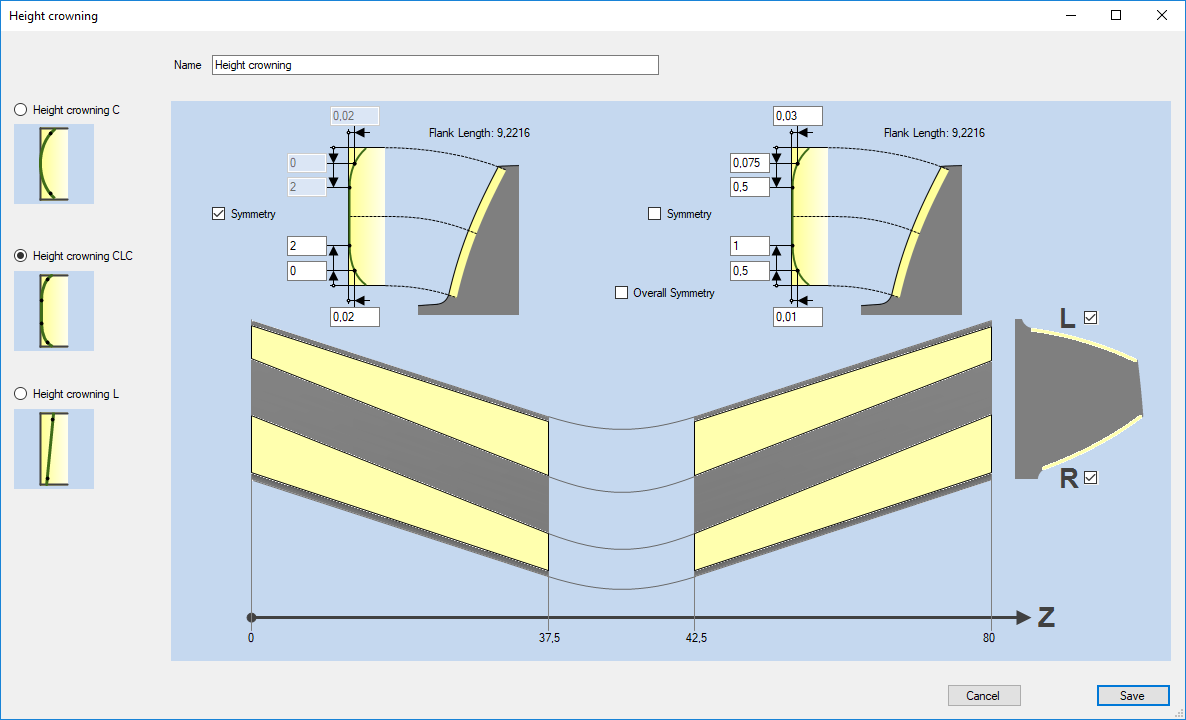Viewport: 1186px width, 720px height.
Task: Maximize the Height crowning window
Action: [x=1116, y=15]
